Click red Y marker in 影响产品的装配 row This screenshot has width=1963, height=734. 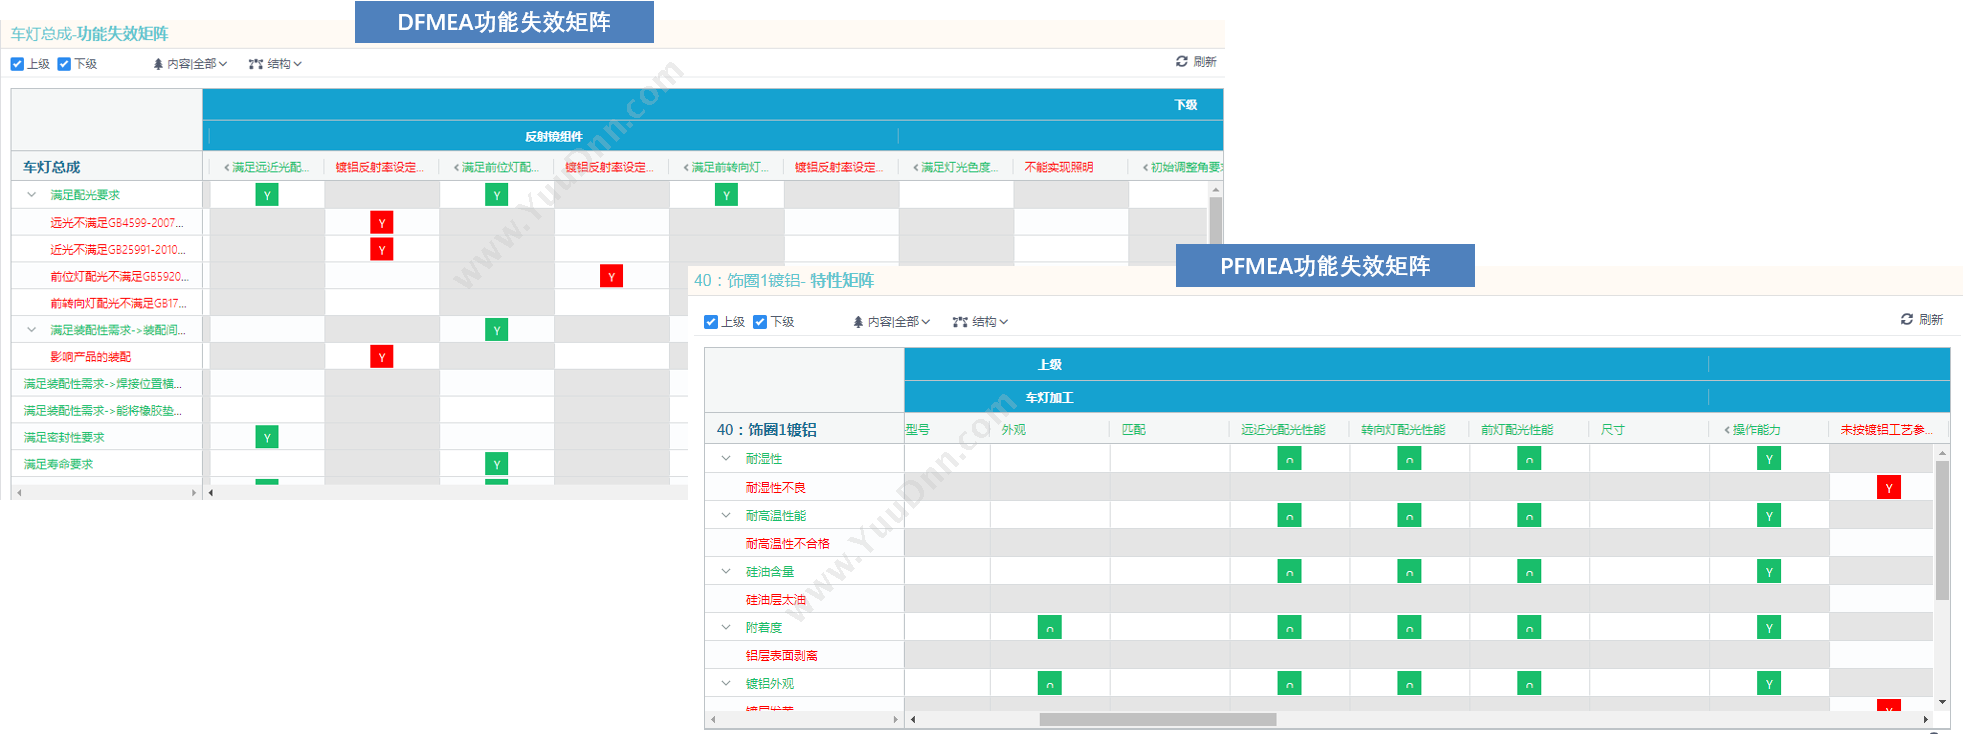pos(382,356)
